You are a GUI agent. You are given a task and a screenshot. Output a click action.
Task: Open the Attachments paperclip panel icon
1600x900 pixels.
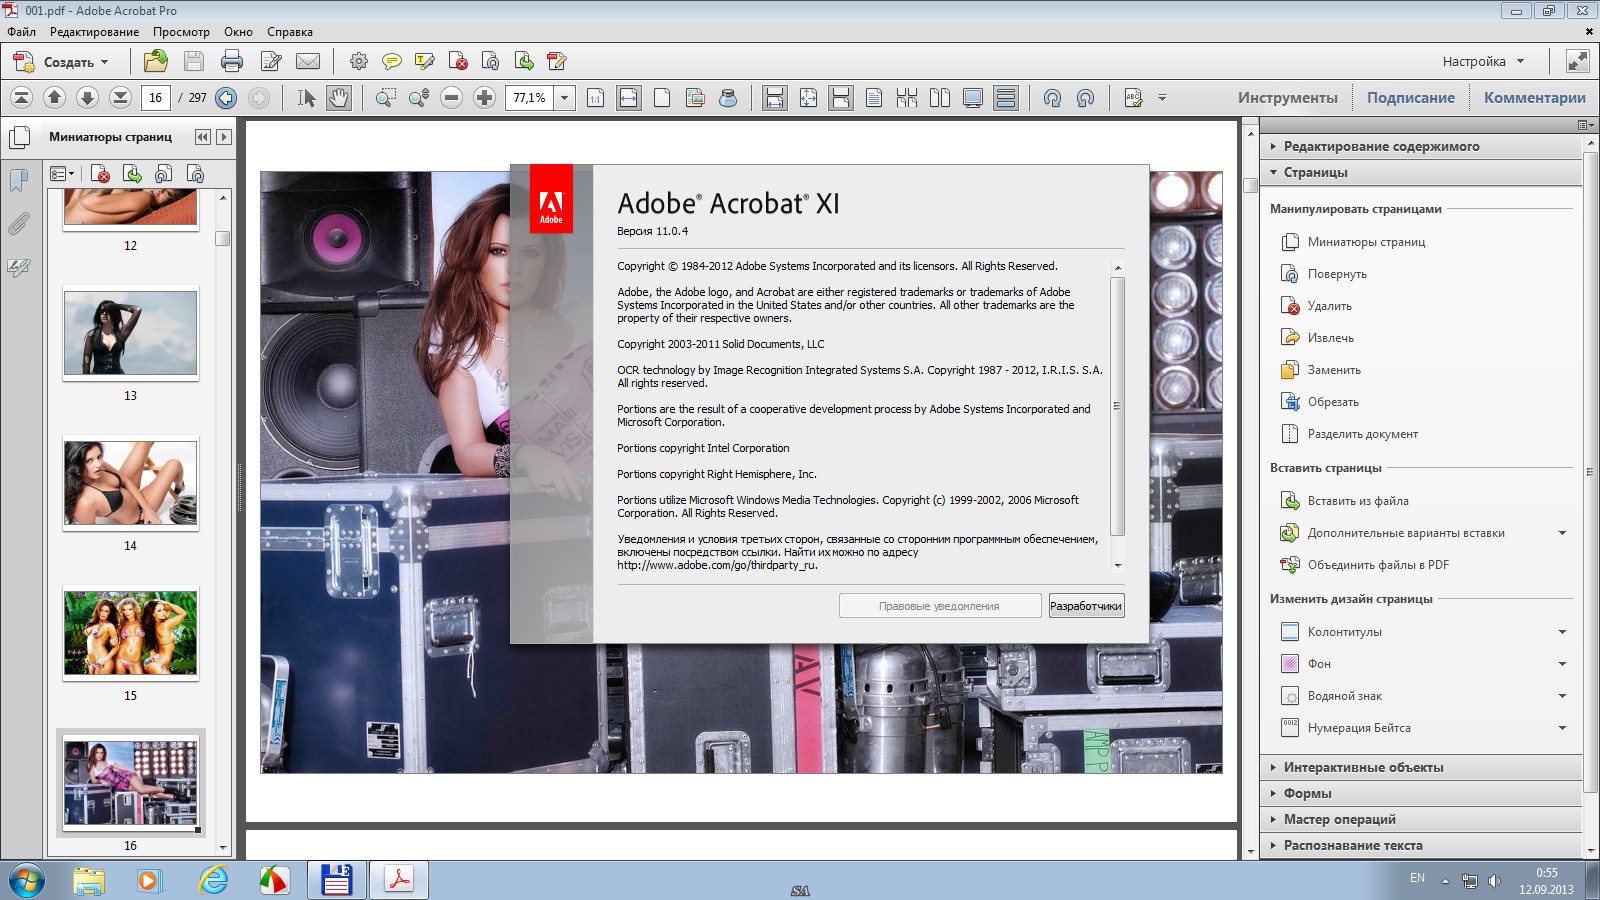click(18, 223)
